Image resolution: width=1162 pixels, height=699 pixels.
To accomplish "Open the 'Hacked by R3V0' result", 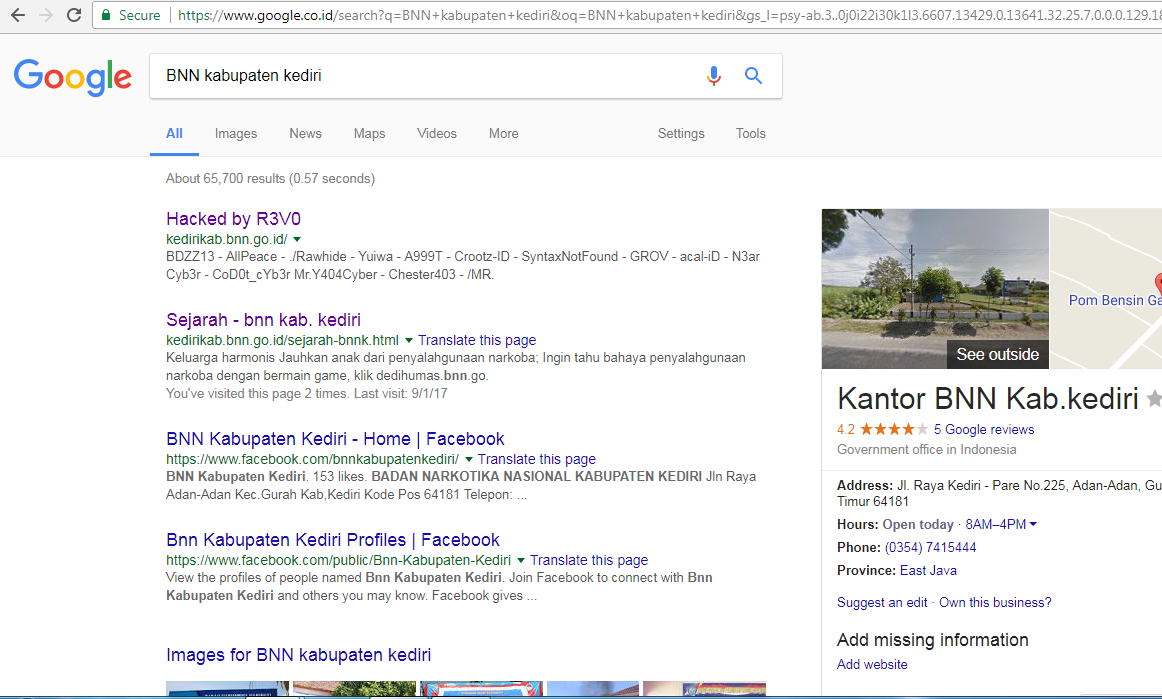I will tap(233, 219).
